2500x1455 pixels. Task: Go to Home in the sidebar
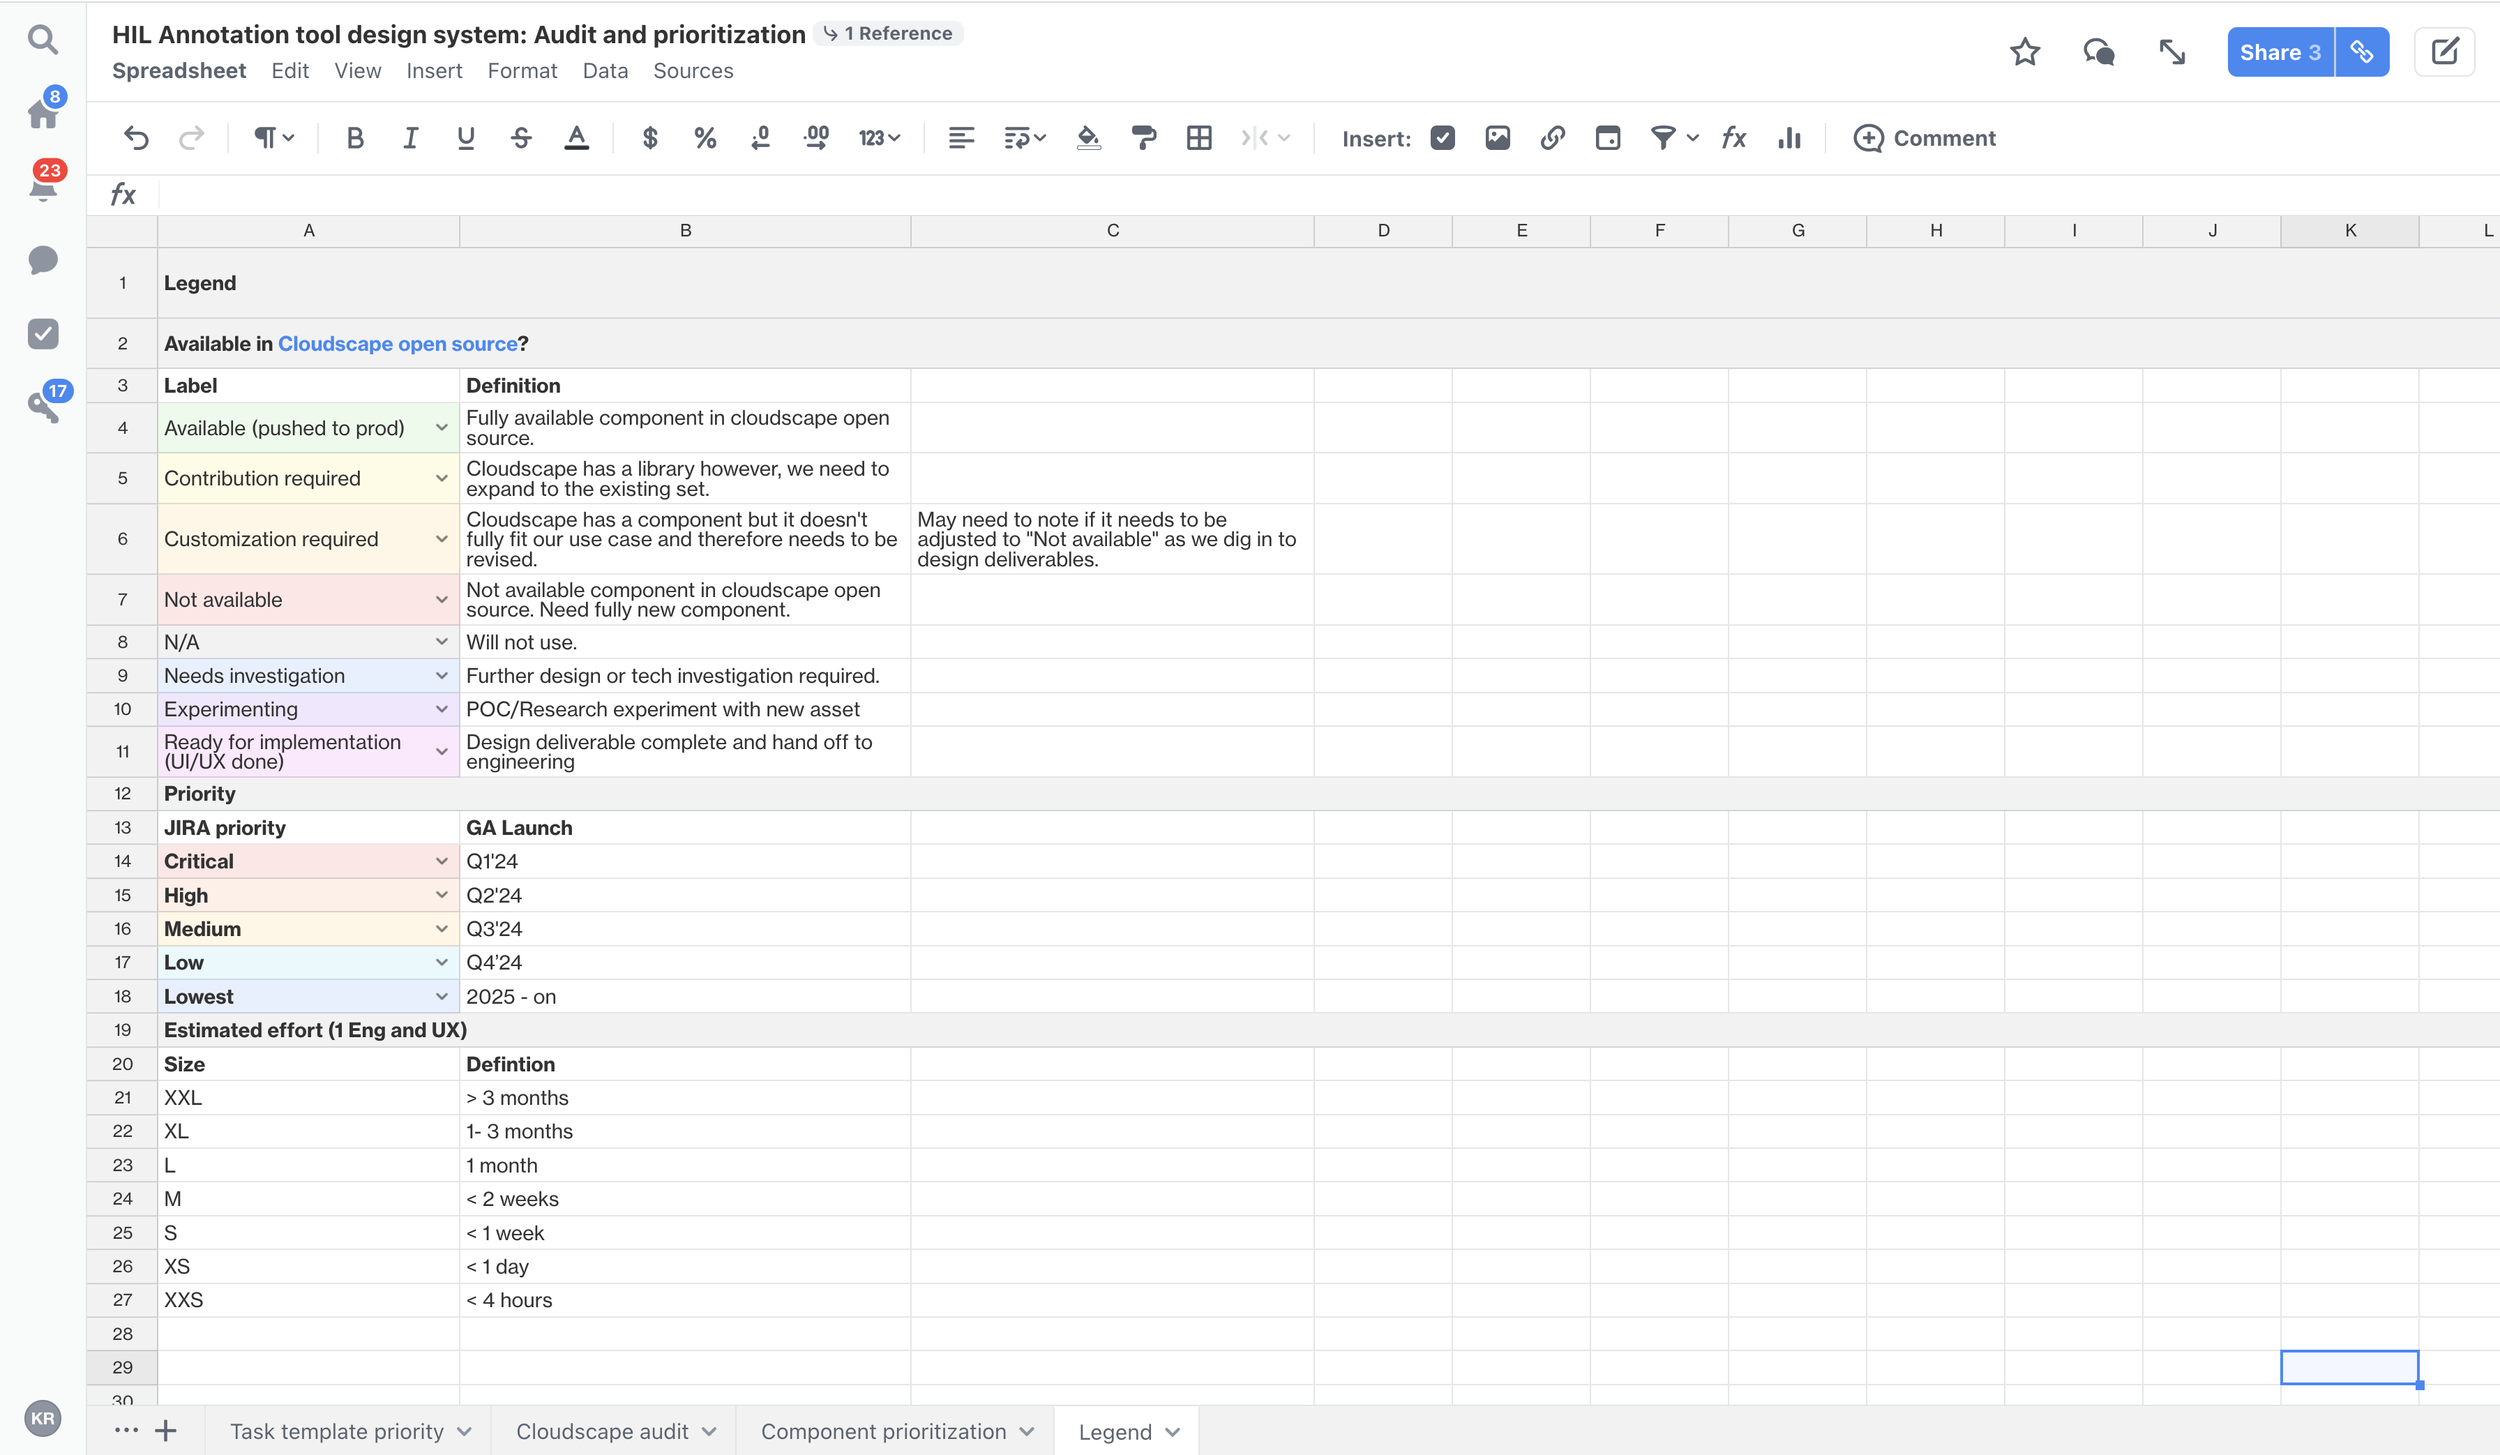[x=42, y=113]
